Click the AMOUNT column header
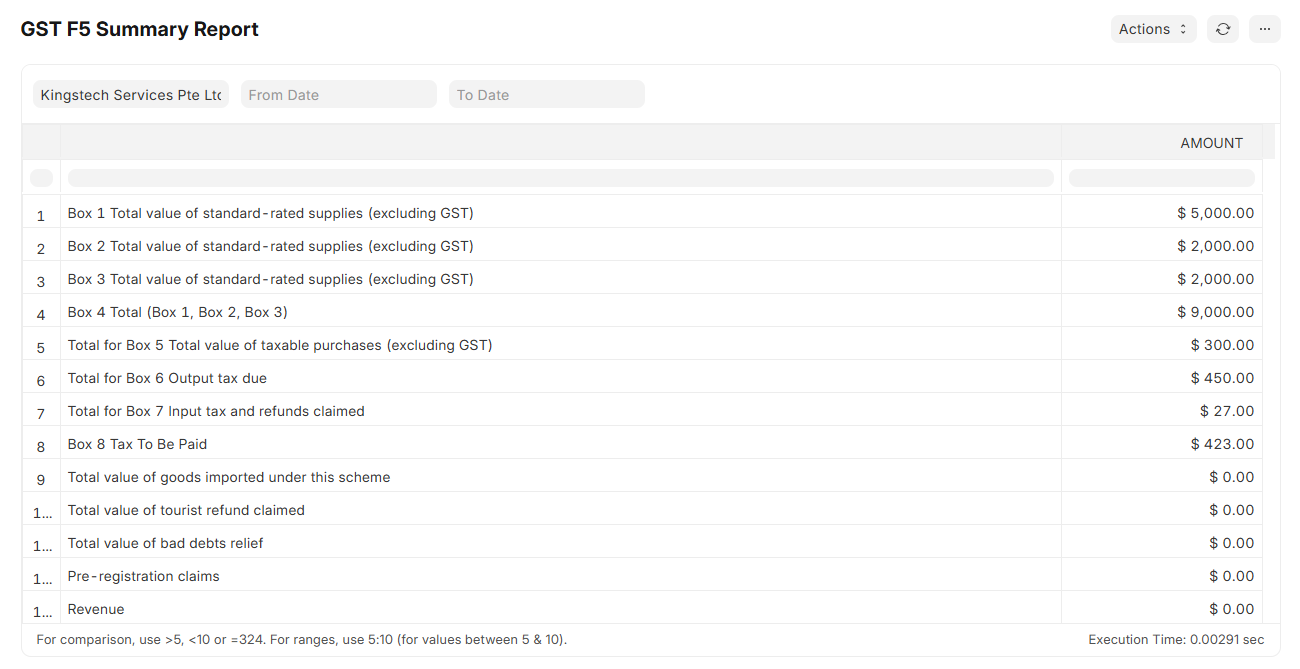 (x=1211, y=143)
